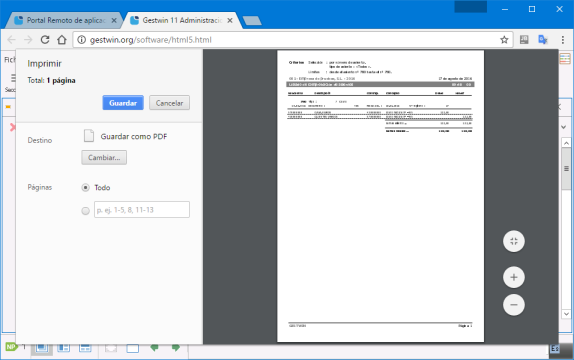Open a new browser tab

[x=252, y=21]
